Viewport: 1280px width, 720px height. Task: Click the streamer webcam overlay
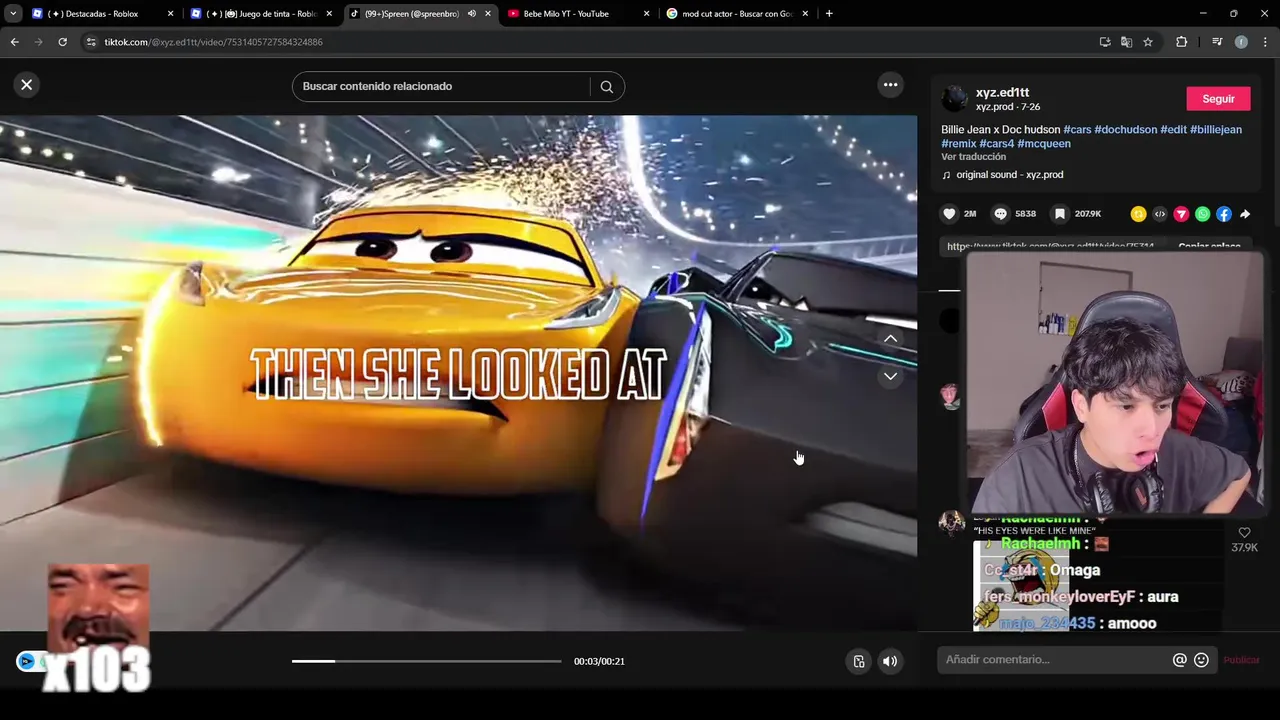click(x=1114, y=384)
